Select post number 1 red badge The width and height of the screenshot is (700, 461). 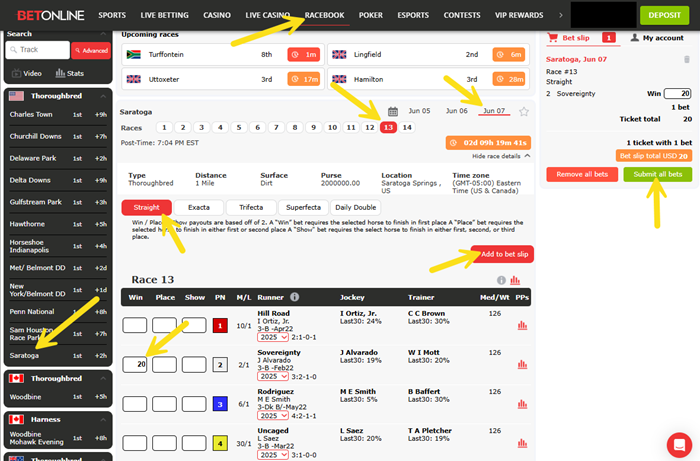(220, 325)
